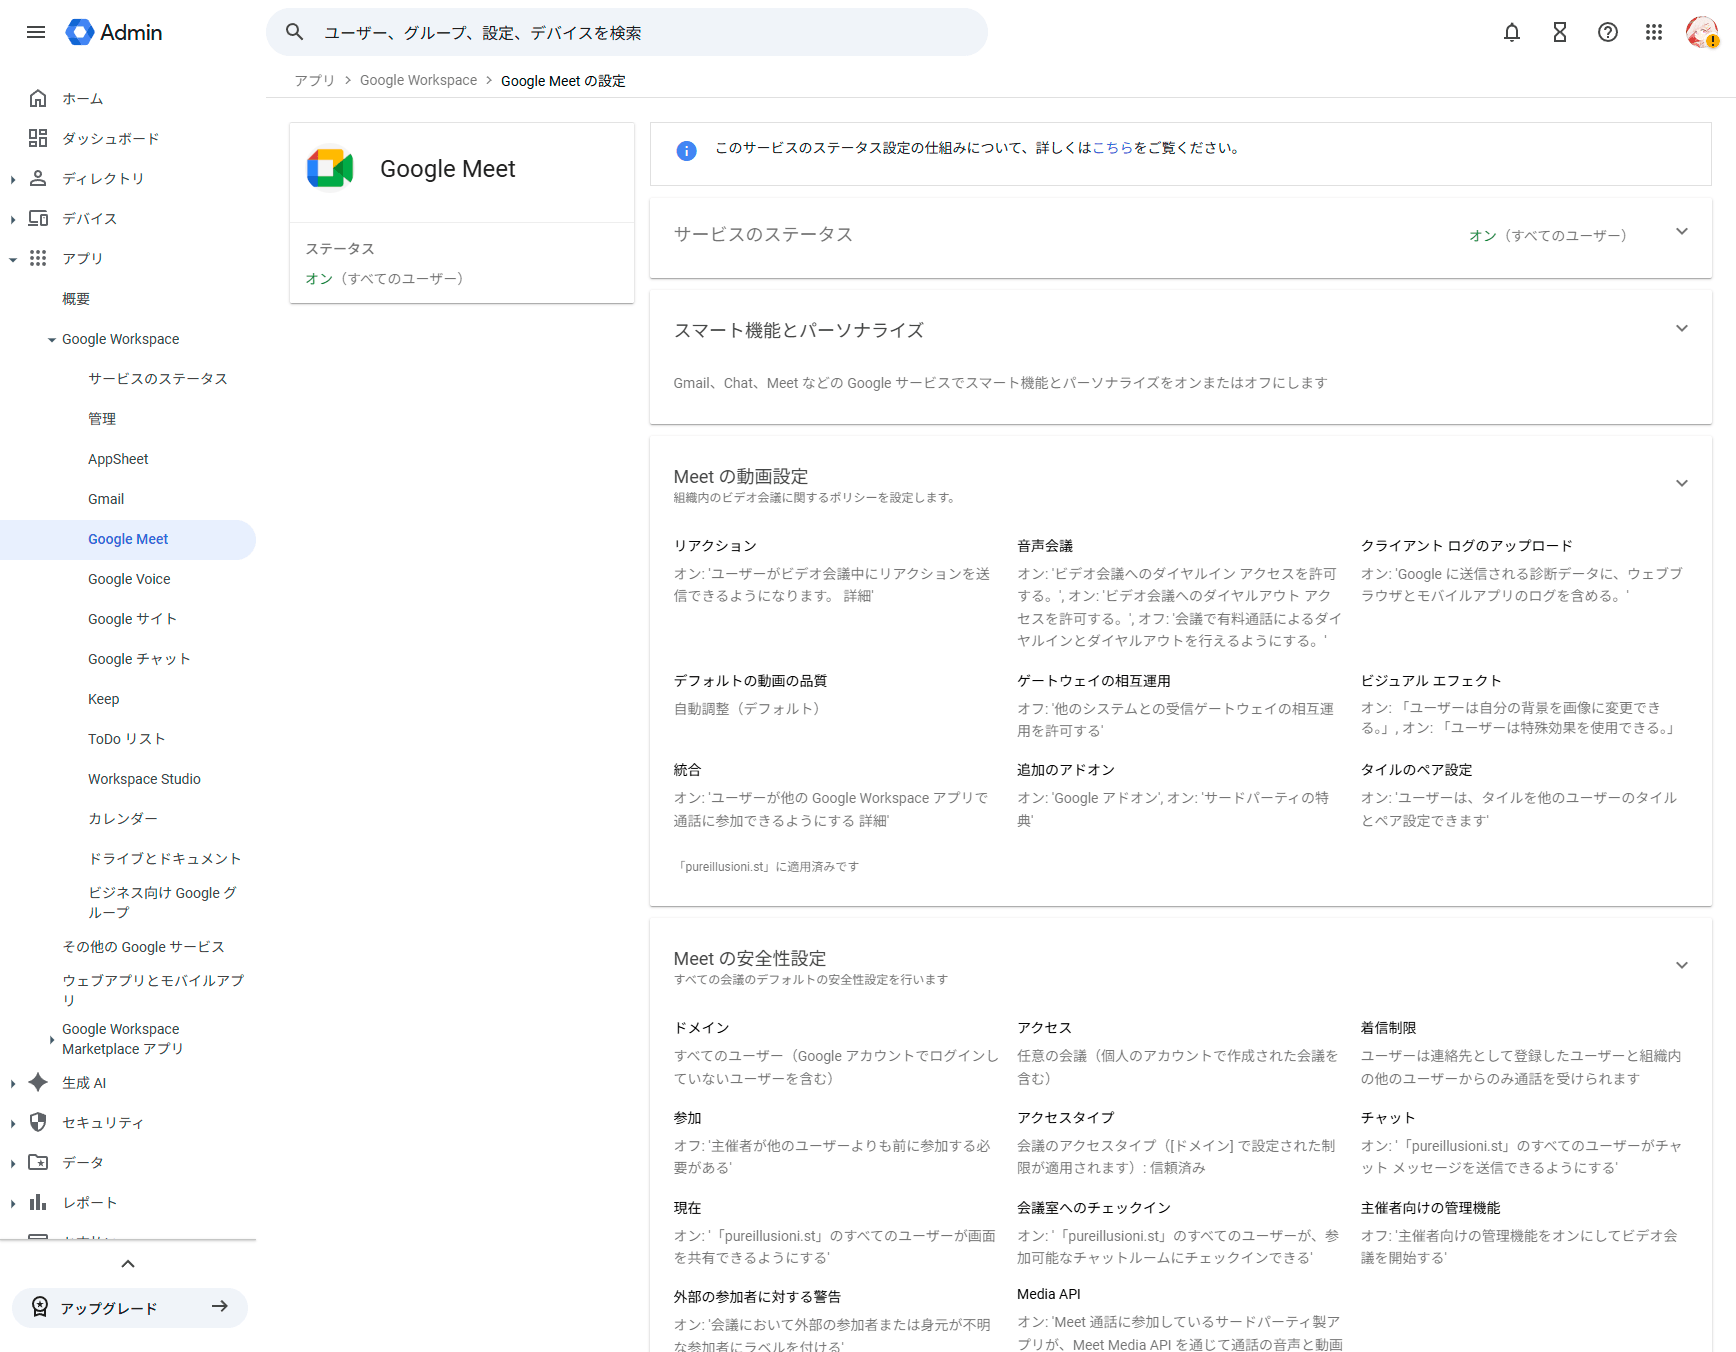
Task: Click the user account avatar
Action: pyautogui.click(x=1701, y=32)
